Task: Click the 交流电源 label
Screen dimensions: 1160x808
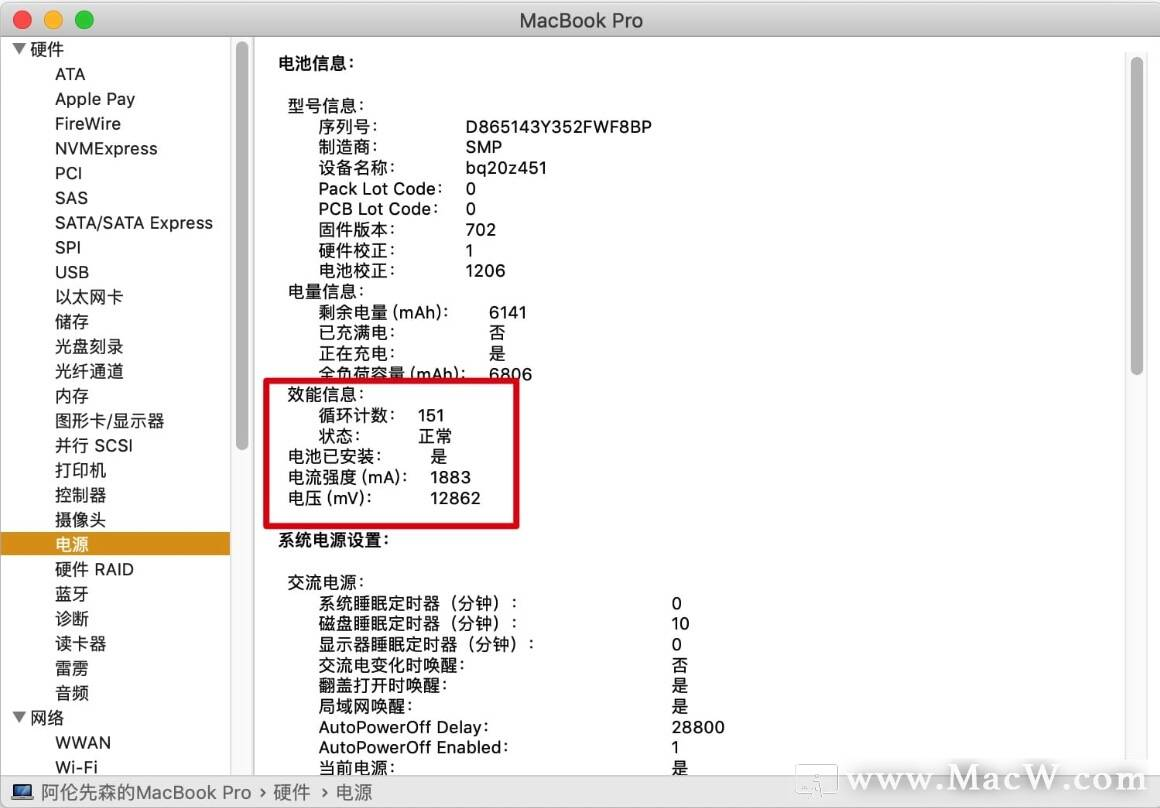Action: click(326, 582)
